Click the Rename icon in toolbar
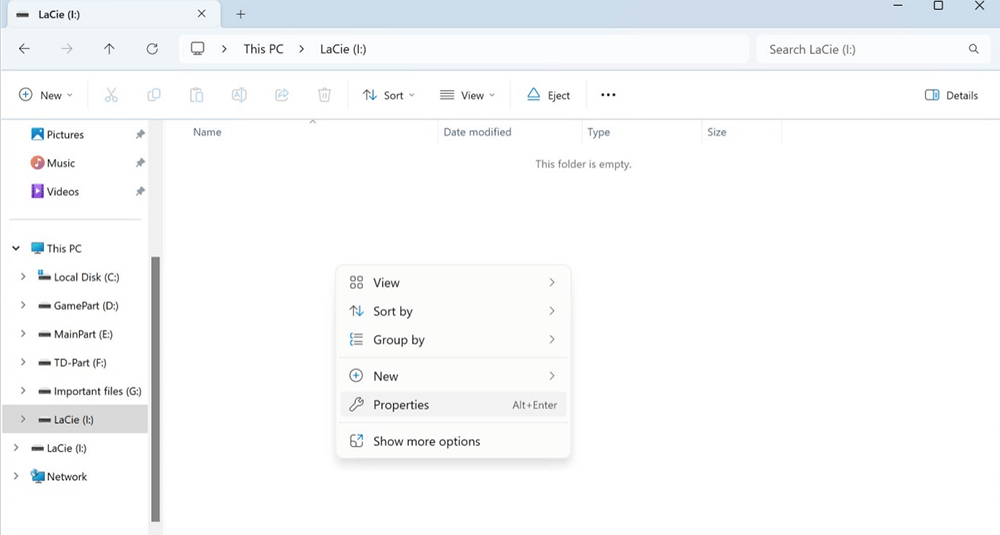Image resolution: width=1000 pixels, height=535 pixels. coord(239,95)
